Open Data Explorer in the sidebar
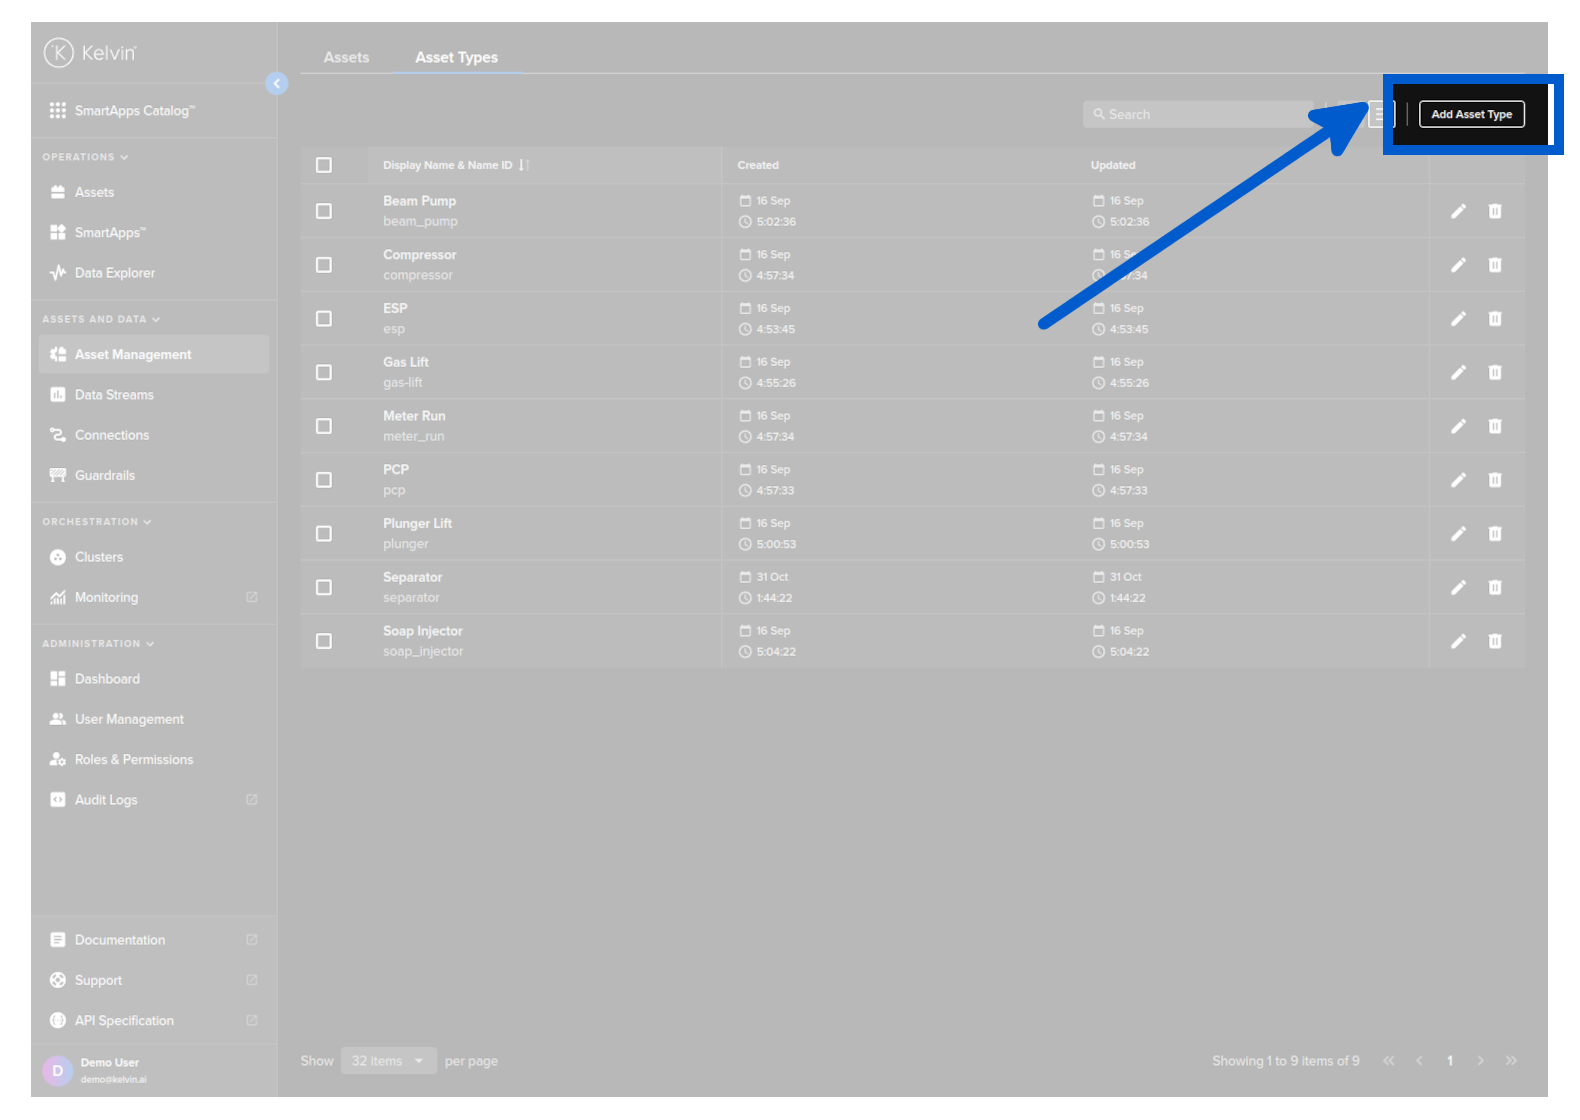 tap(114, 273)
